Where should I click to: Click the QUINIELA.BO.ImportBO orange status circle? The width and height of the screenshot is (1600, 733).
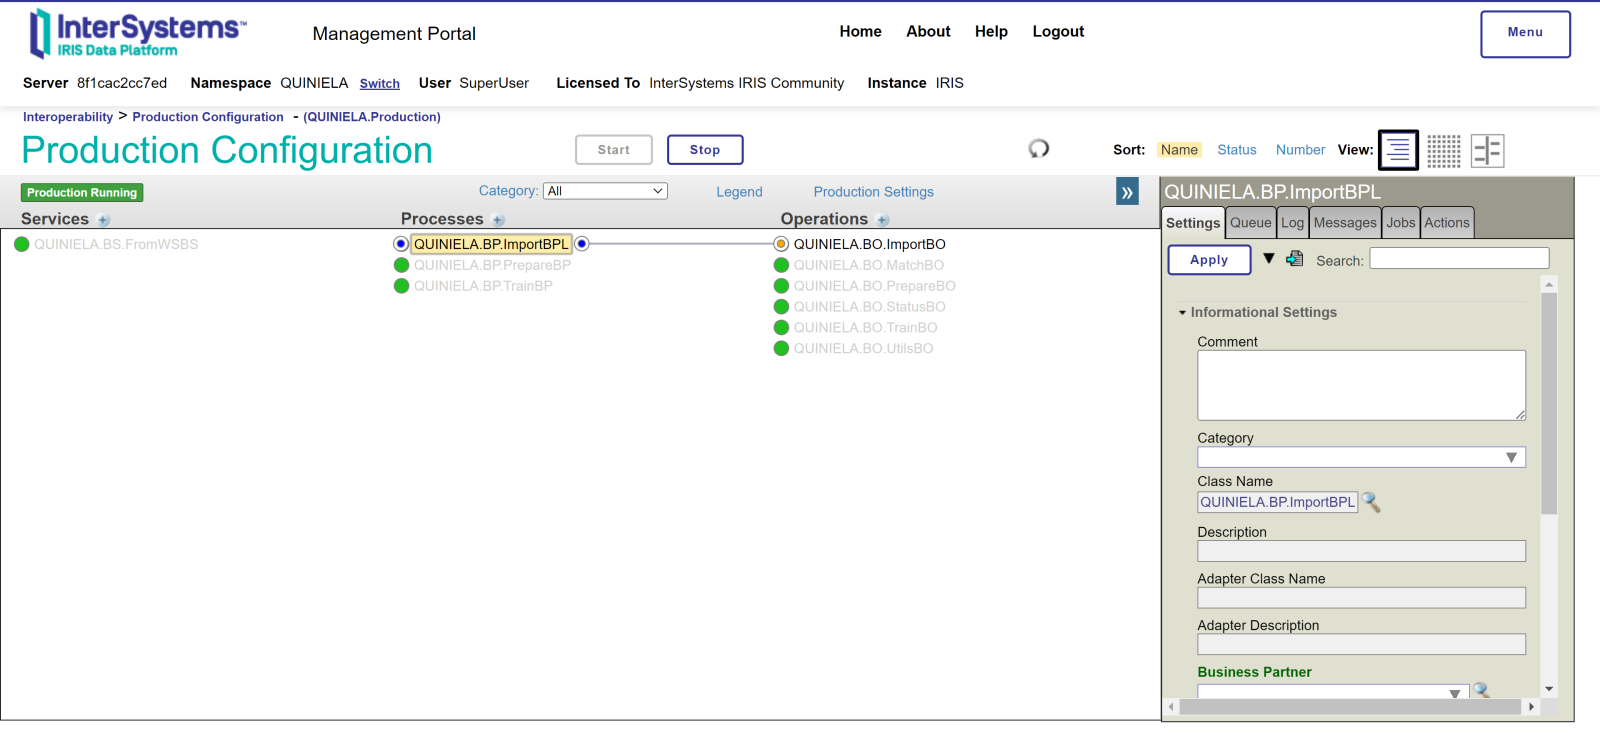(x=781, y=244)
